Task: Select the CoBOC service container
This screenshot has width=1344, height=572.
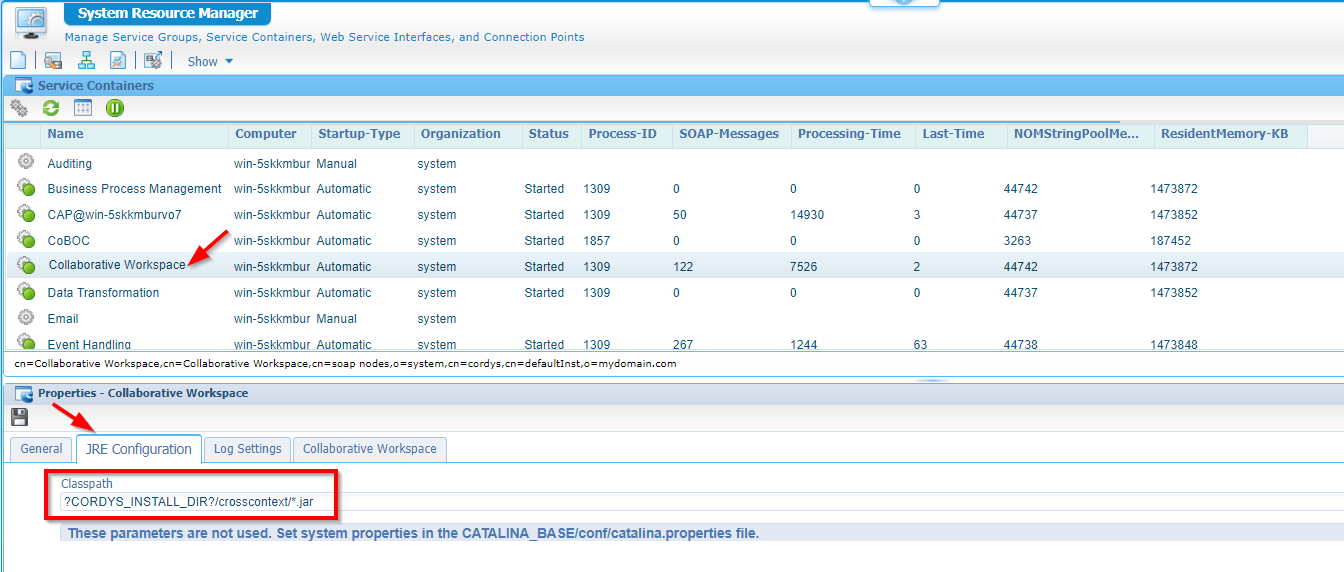Action: pyautogui.click(x=69, y=241)
